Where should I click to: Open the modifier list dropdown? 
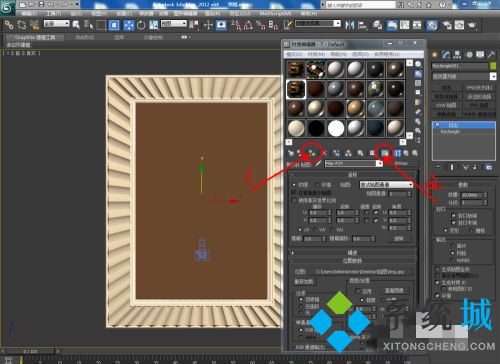pyautogui.click(x=493, y=76)
